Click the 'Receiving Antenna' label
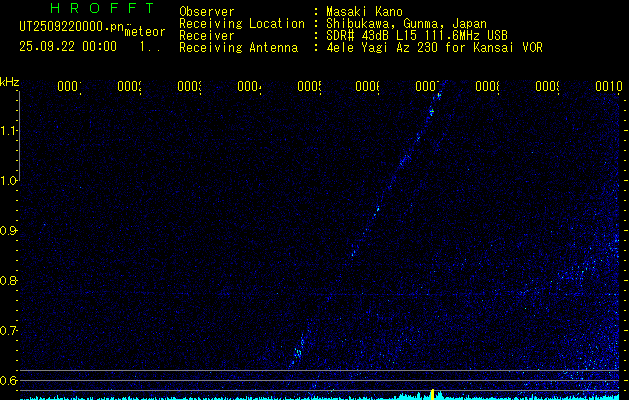Viewport: 629px width, 400px height. coord(238,48)
